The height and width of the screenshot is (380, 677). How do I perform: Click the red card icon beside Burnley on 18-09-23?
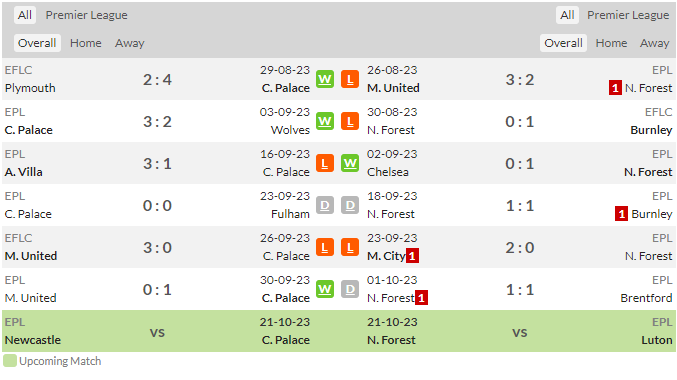(x=621, y=214)
